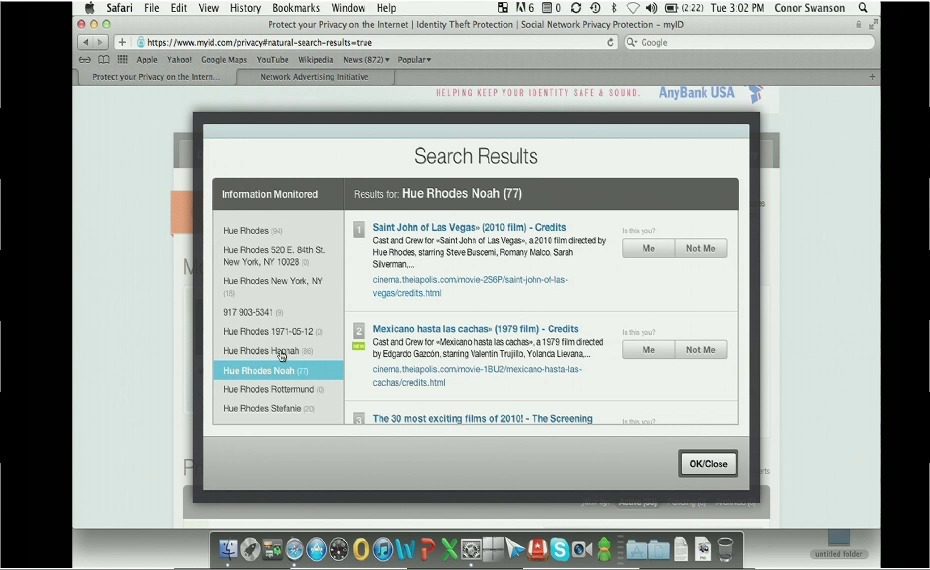Open Microsoft Outlook in the Dock
The height and width of the screenshot is (570, 930).
(x=361, y=549)
